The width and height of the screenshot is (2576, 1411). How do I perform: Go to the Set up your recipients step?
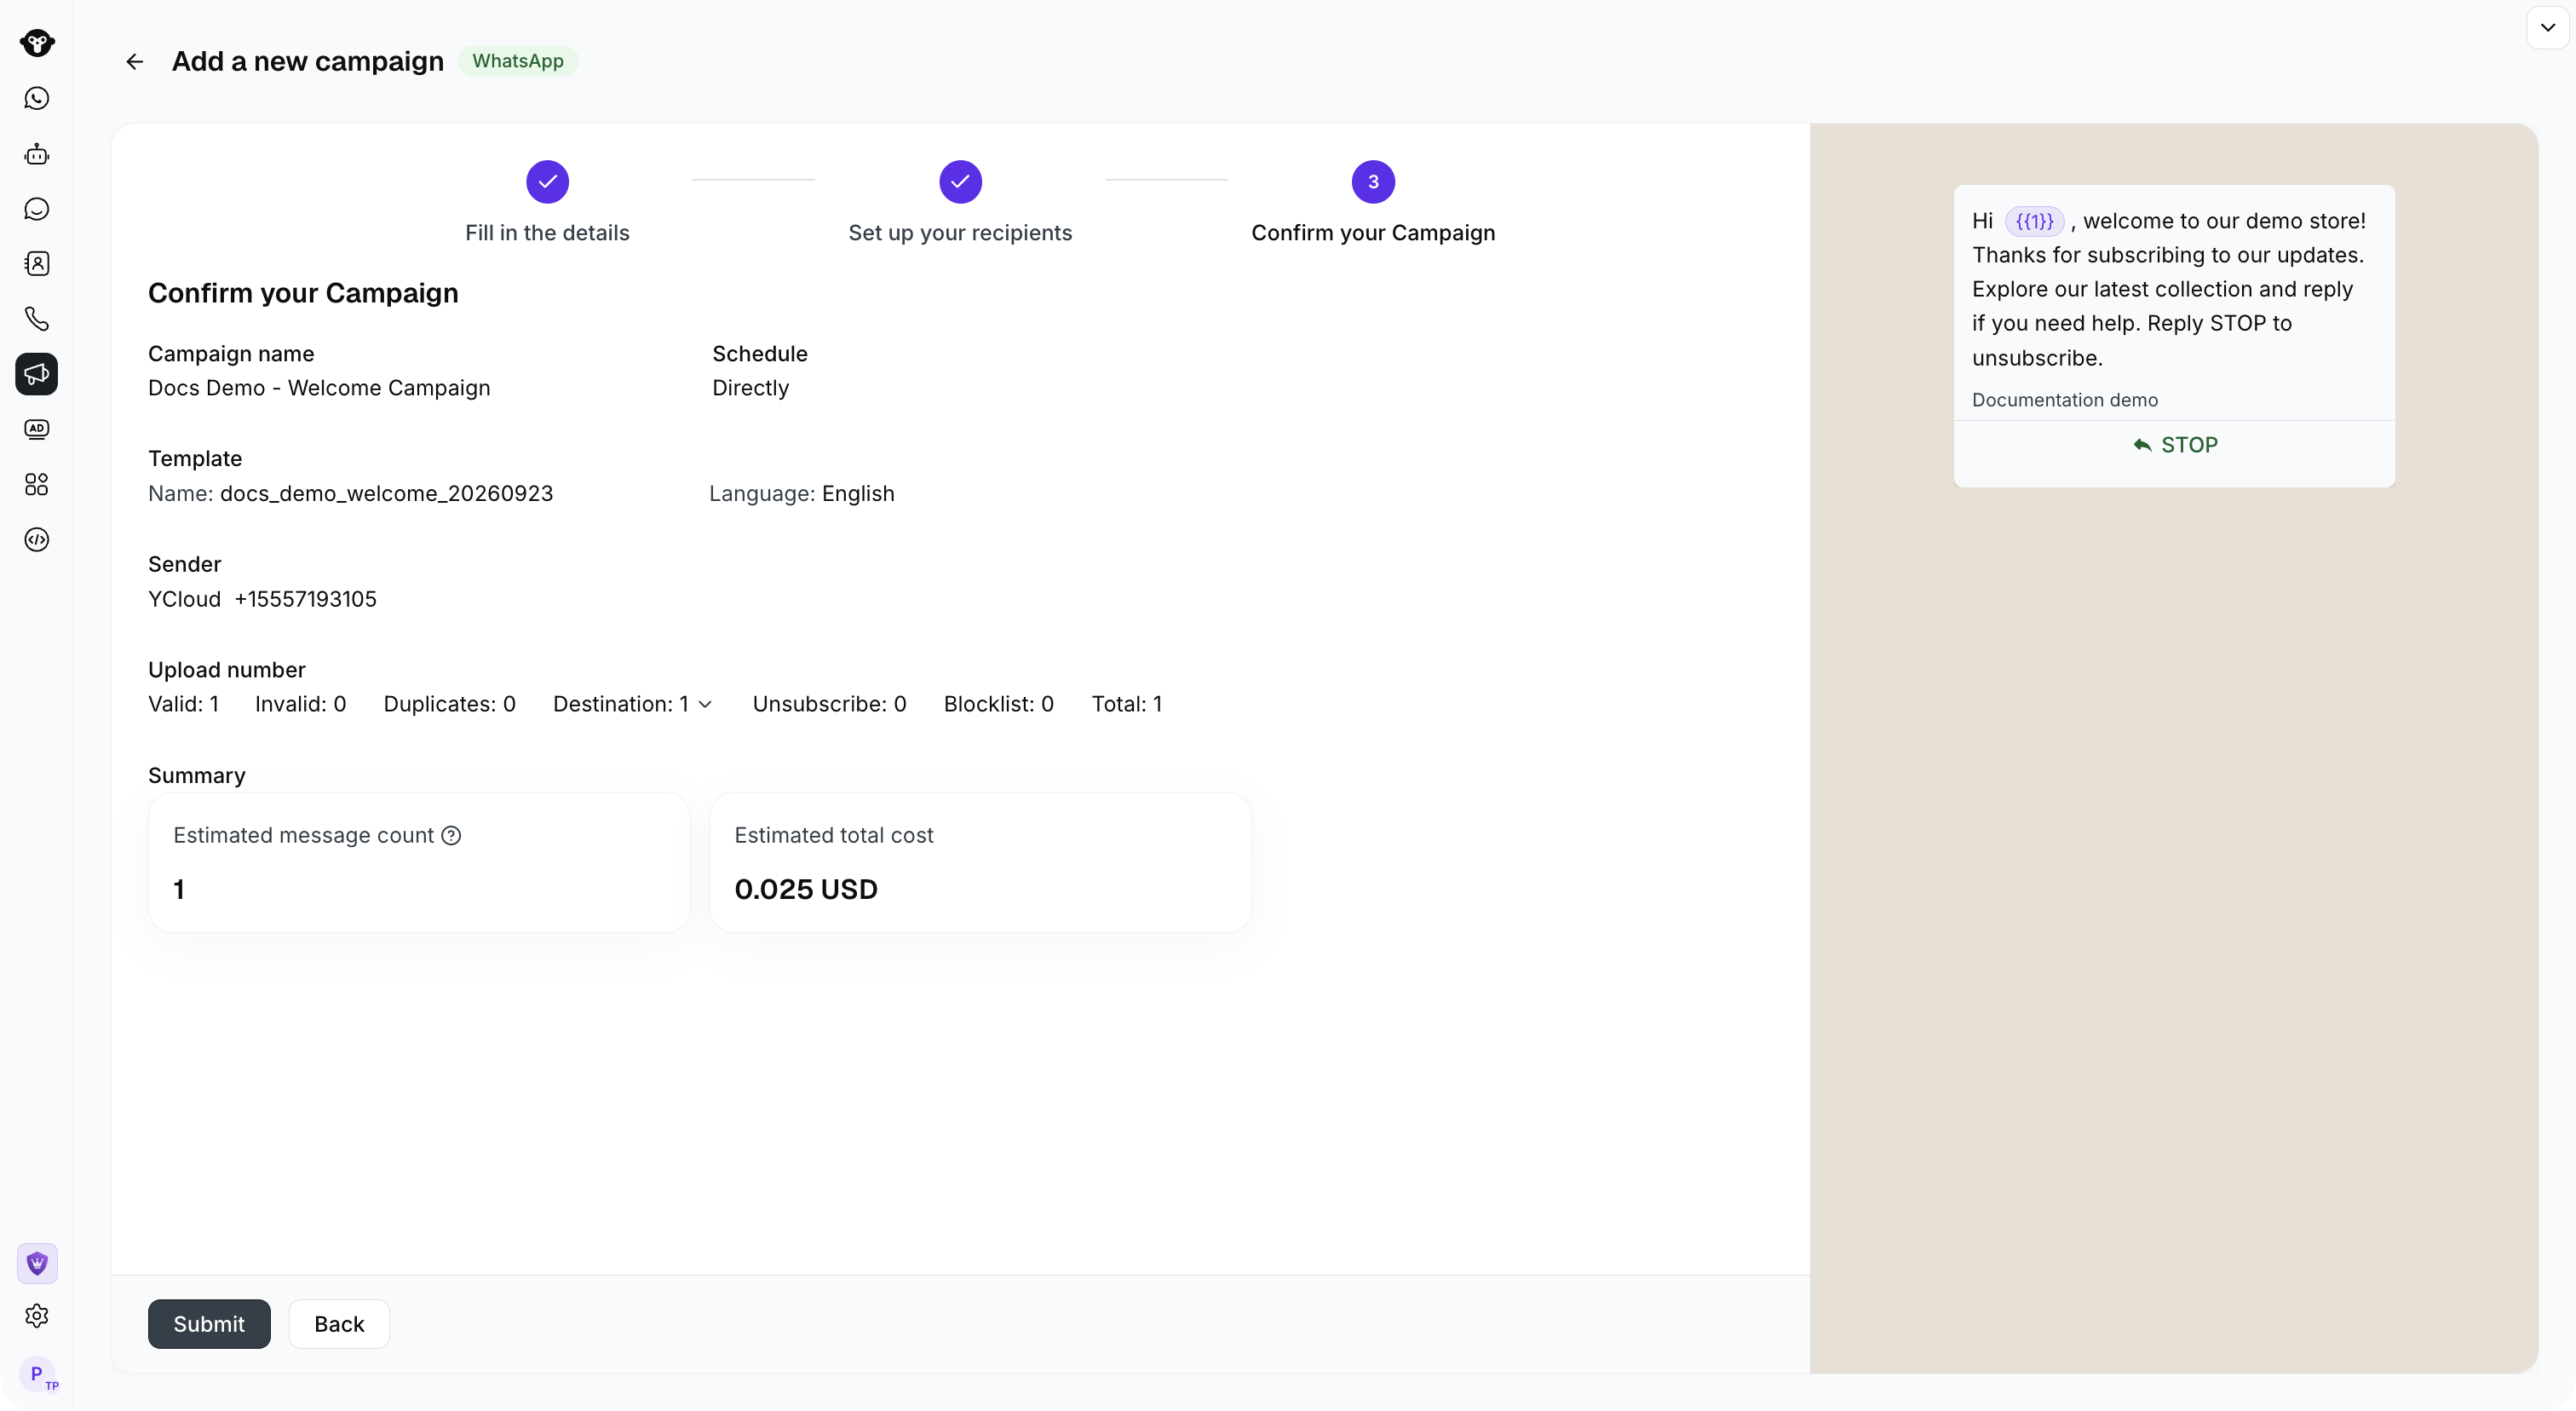pyautogui.click(x=960, y=203)
